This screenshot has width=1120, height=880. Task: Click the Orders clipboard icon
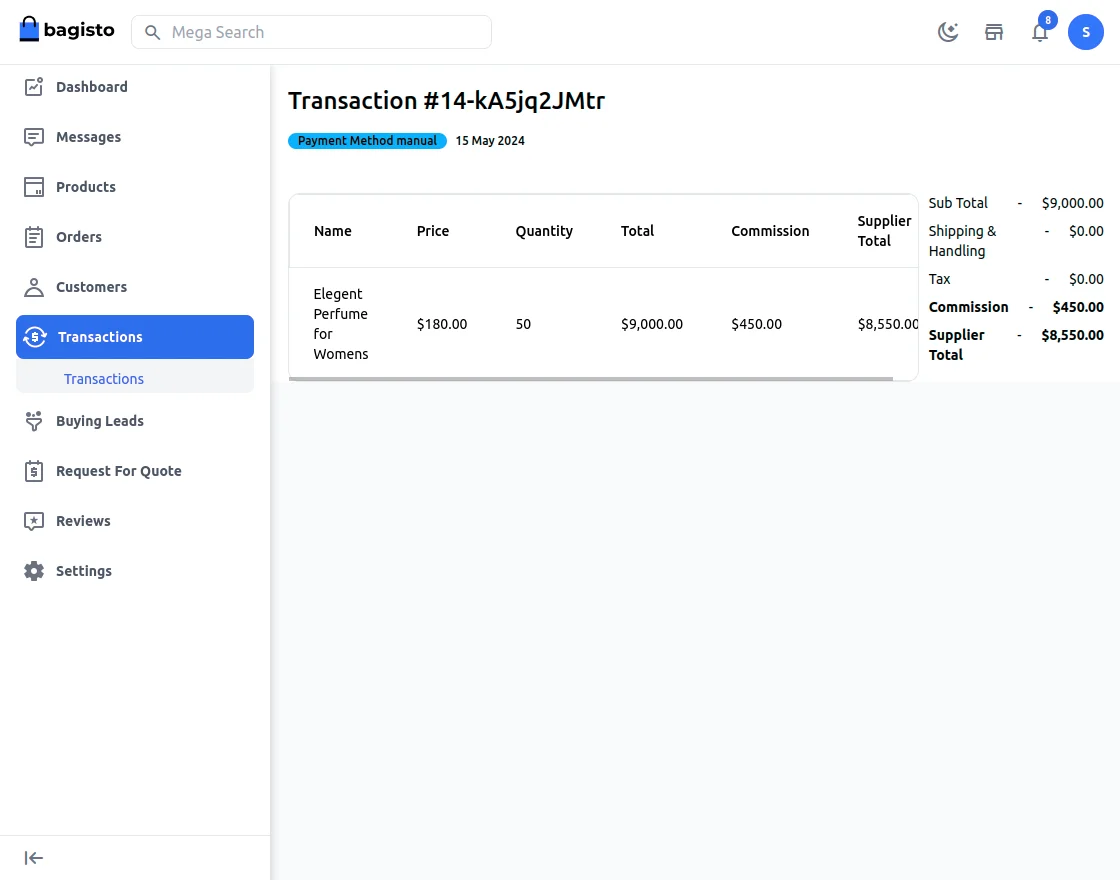point(34,237)
